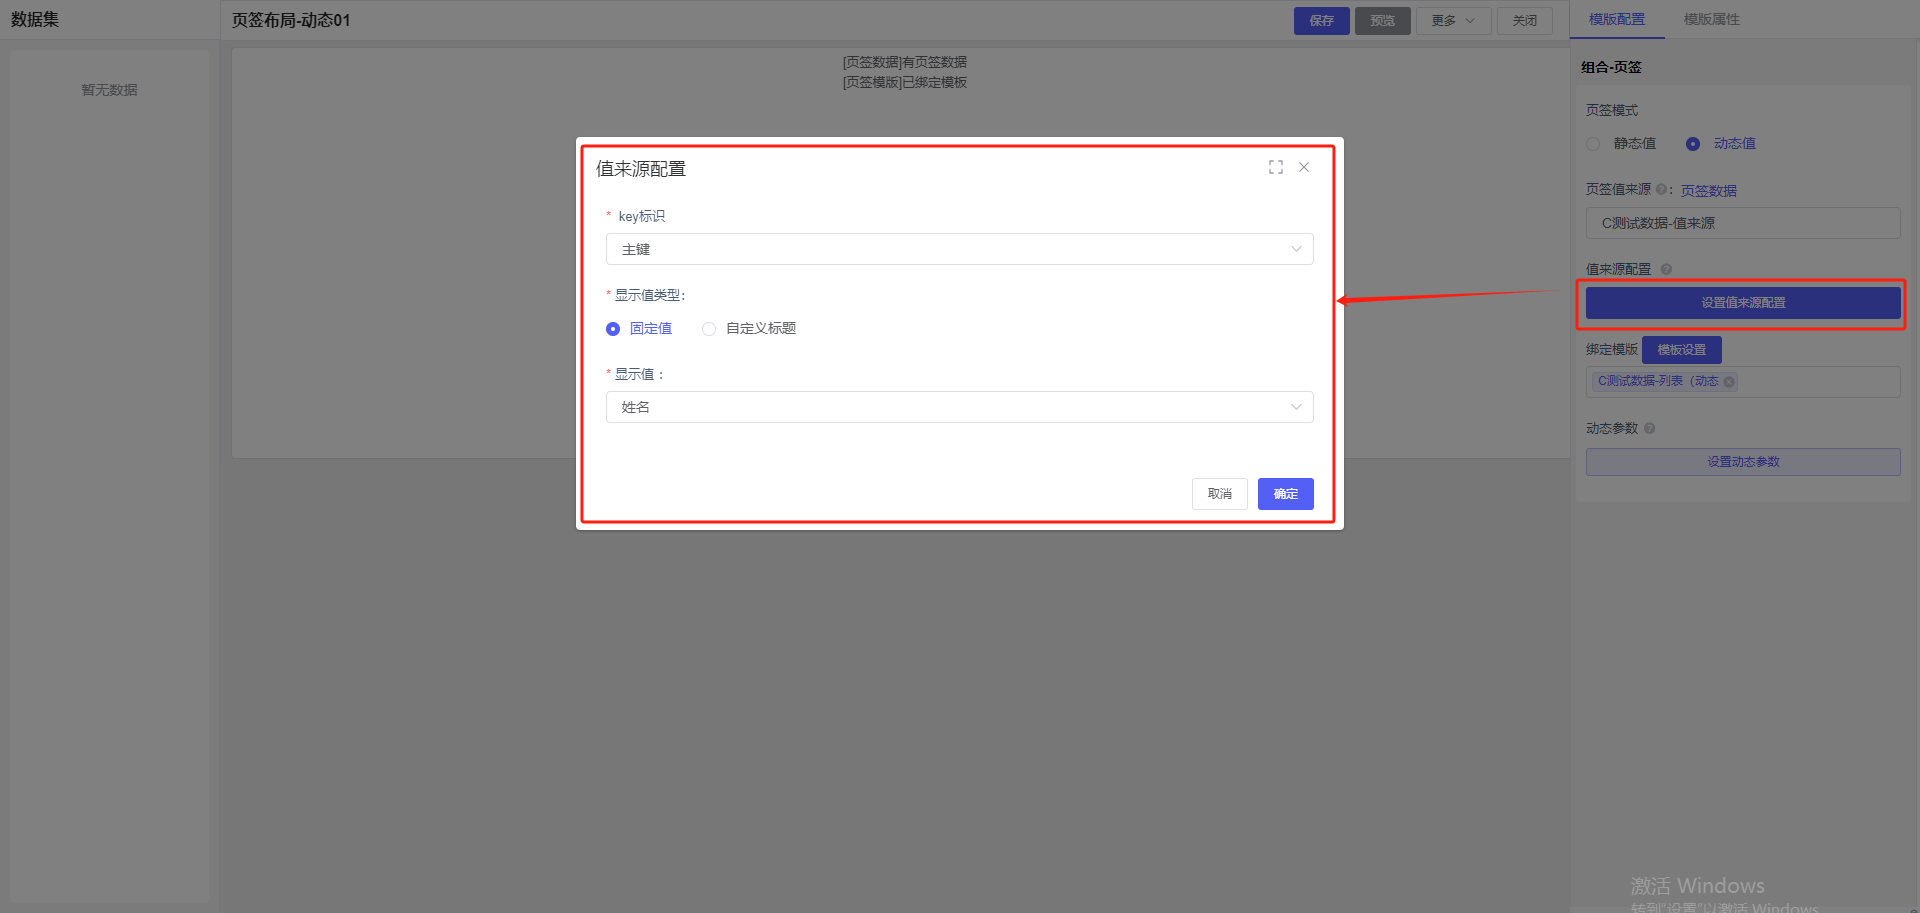Screen dimensions: 1920x913
Task: Switch to the 模版属性 tab
Action: coord(1711,19)
